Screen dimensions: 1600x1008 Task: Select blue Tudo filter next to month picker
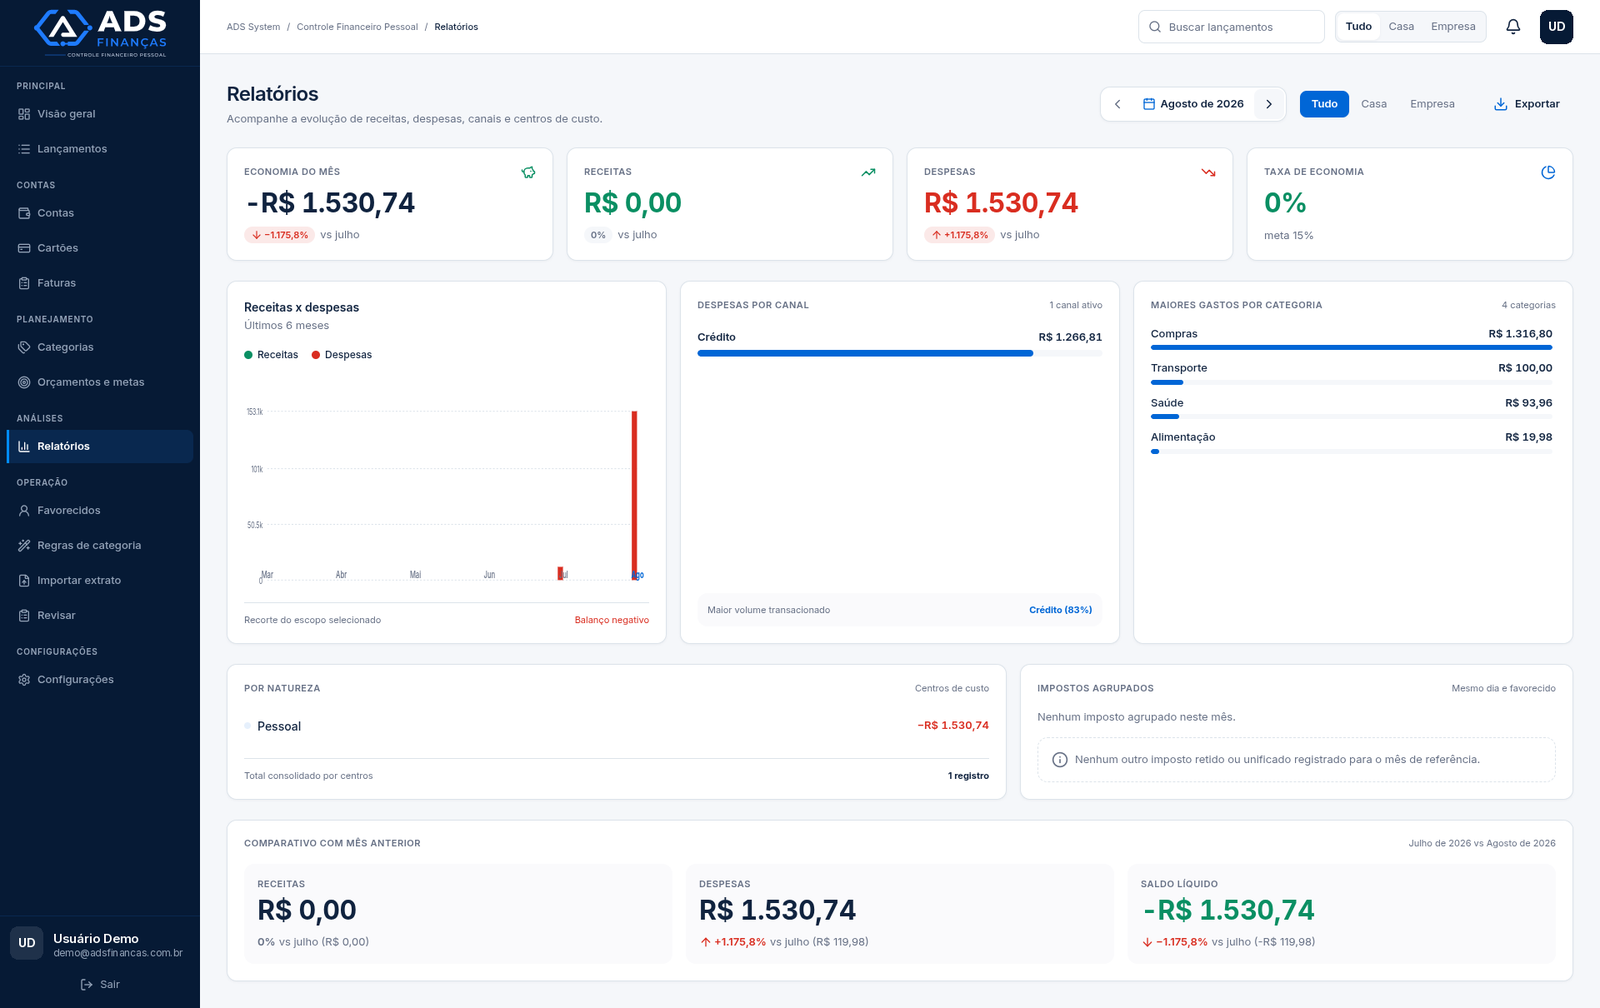pos(1324,104)
